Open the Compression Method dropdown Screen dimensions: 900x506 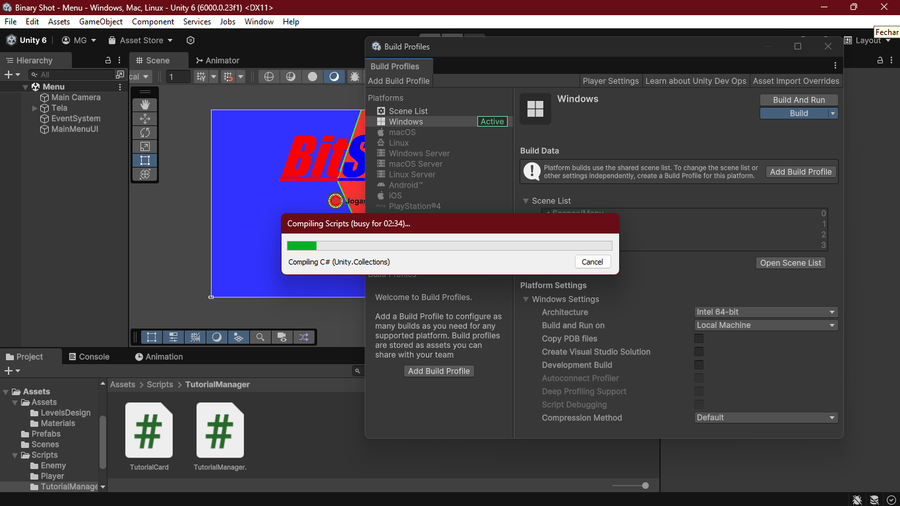pos(766,418)
